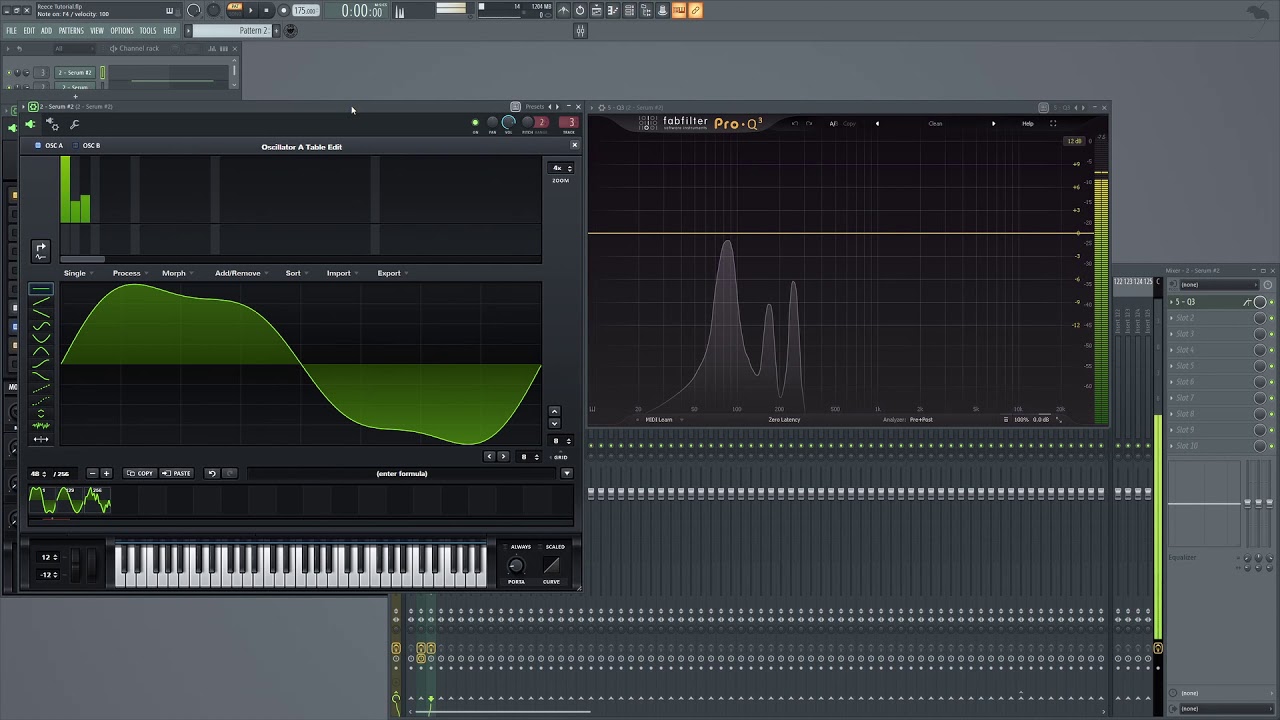Open the EDIT menu

(29, 31)
